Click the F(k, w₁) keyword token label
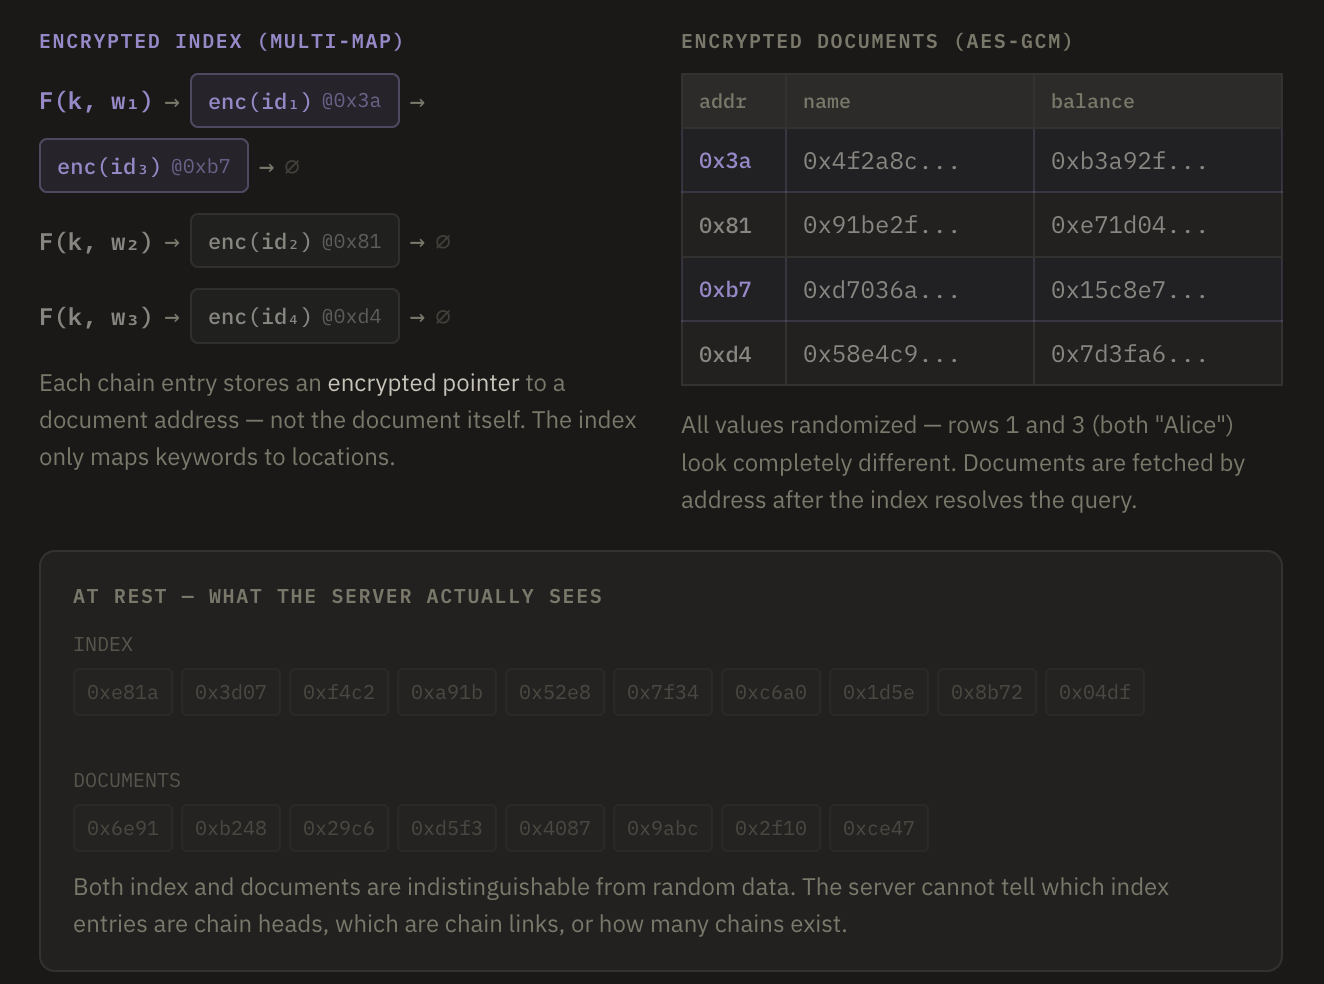Screen dimensions: 1324x984 pyautogui.click(x=95, y=101)
